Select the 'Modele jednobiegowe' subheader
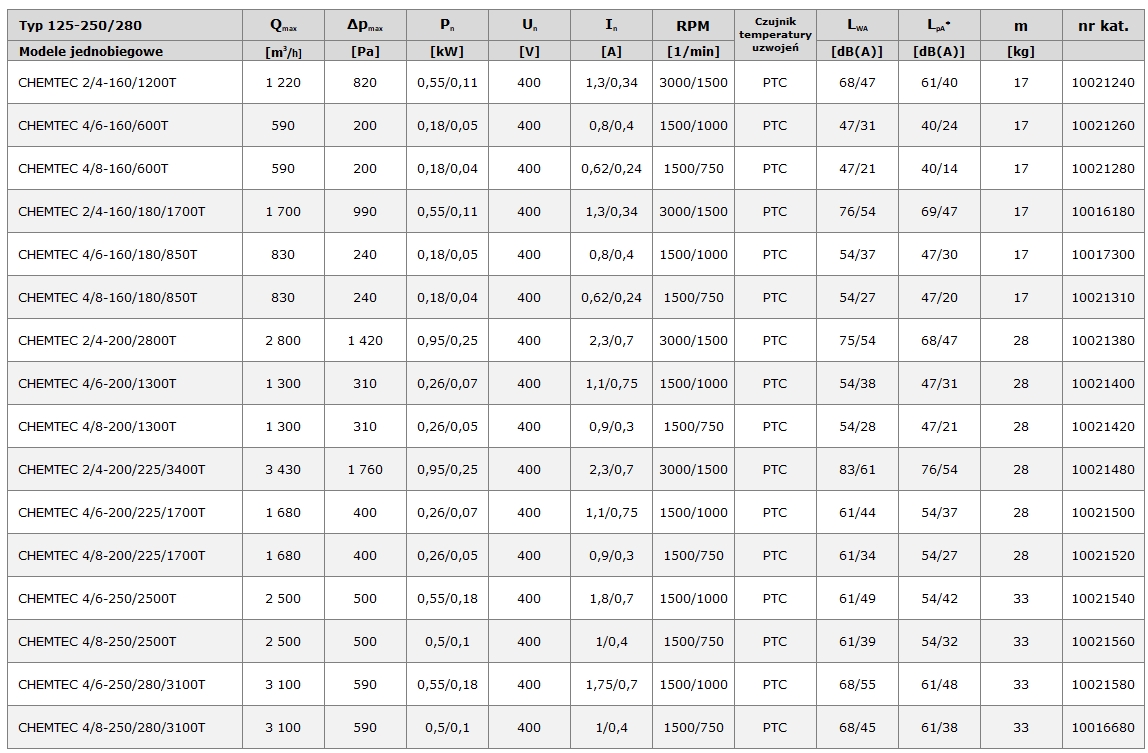The width and height of the screenshot is (1148, 753). tap(90, 51)
